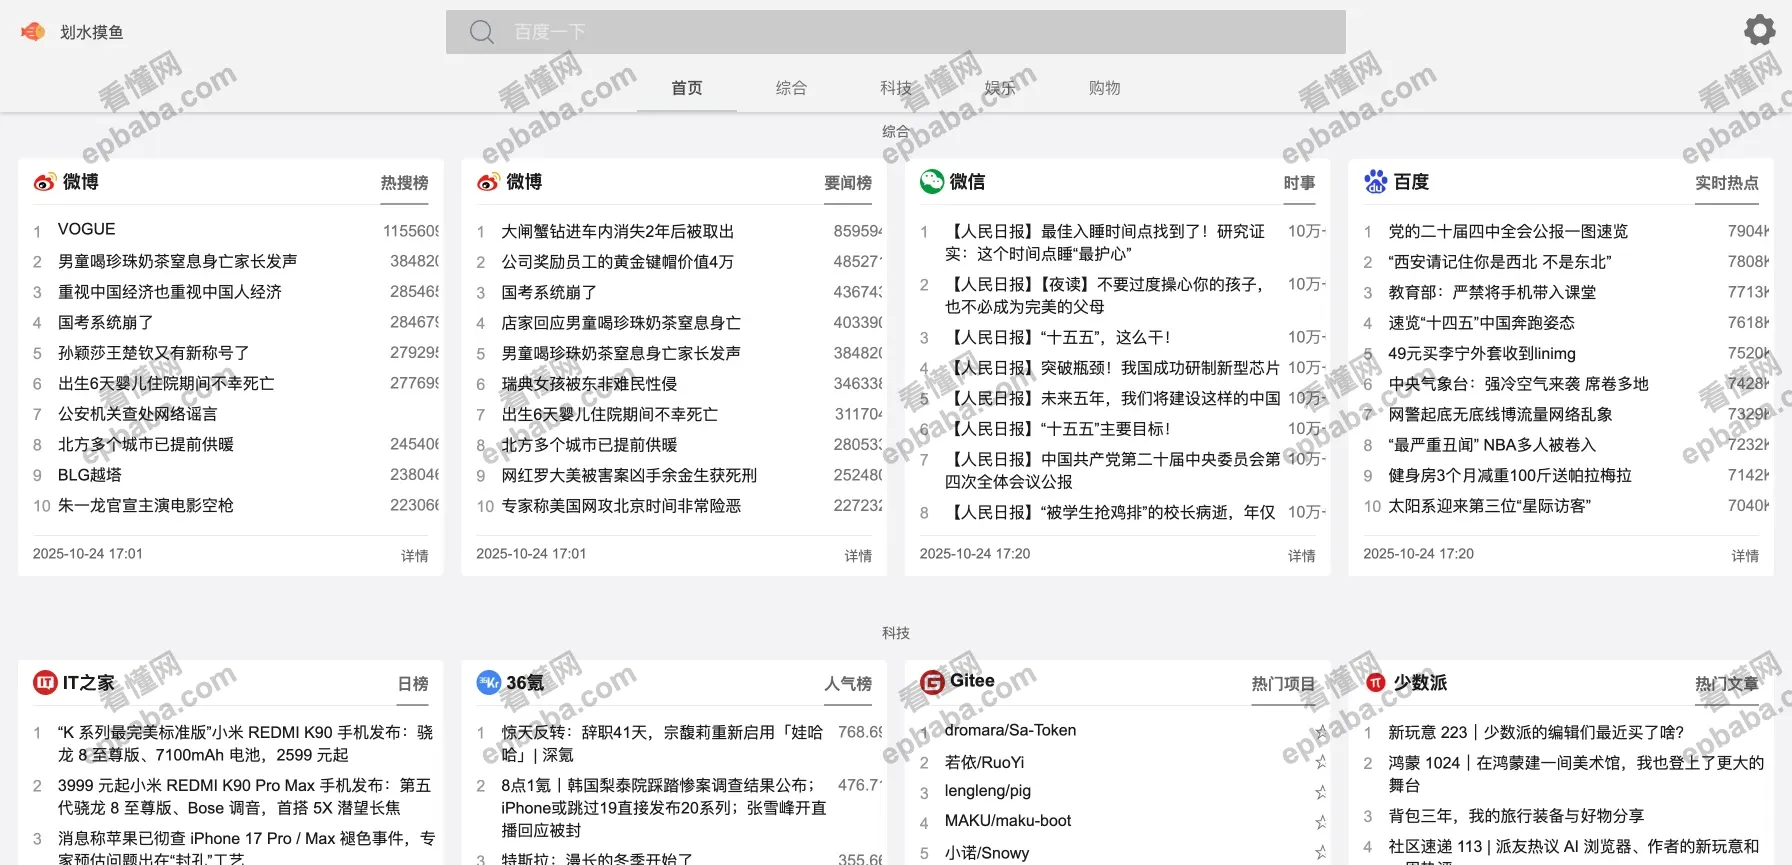The image size is (1792, 865).
Task: Open 最佳入睡时间点找到了 article
Action: pyautogui.click(x=1105, y=242)
